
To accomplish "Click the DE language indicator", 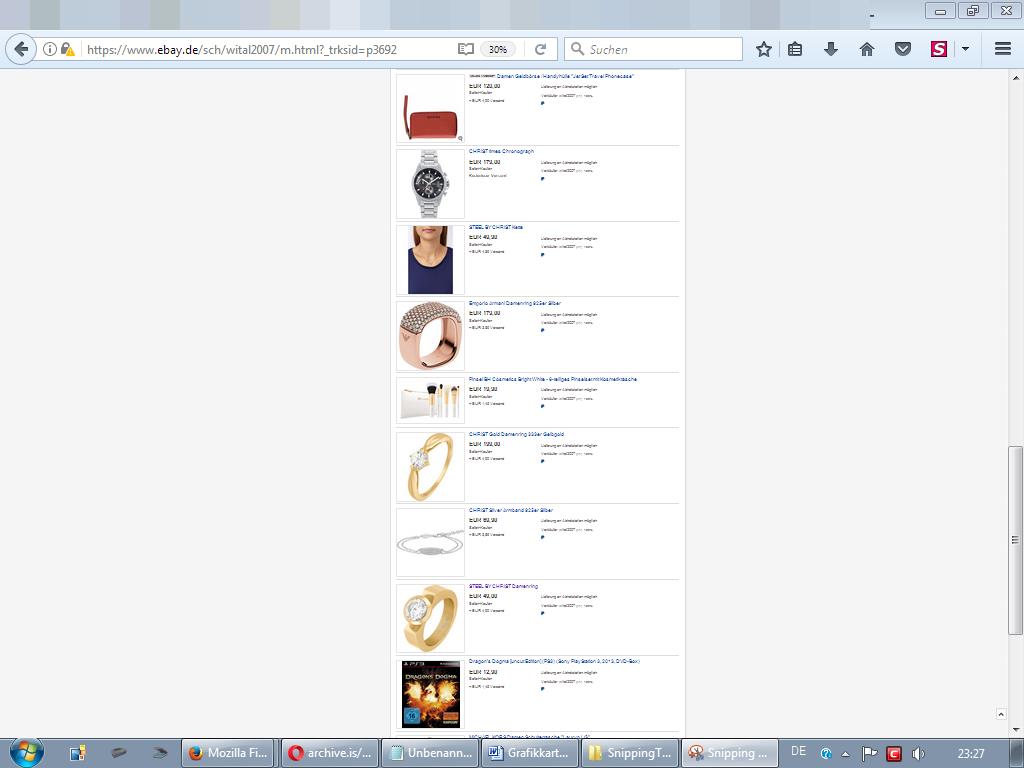I will point(798,752).
